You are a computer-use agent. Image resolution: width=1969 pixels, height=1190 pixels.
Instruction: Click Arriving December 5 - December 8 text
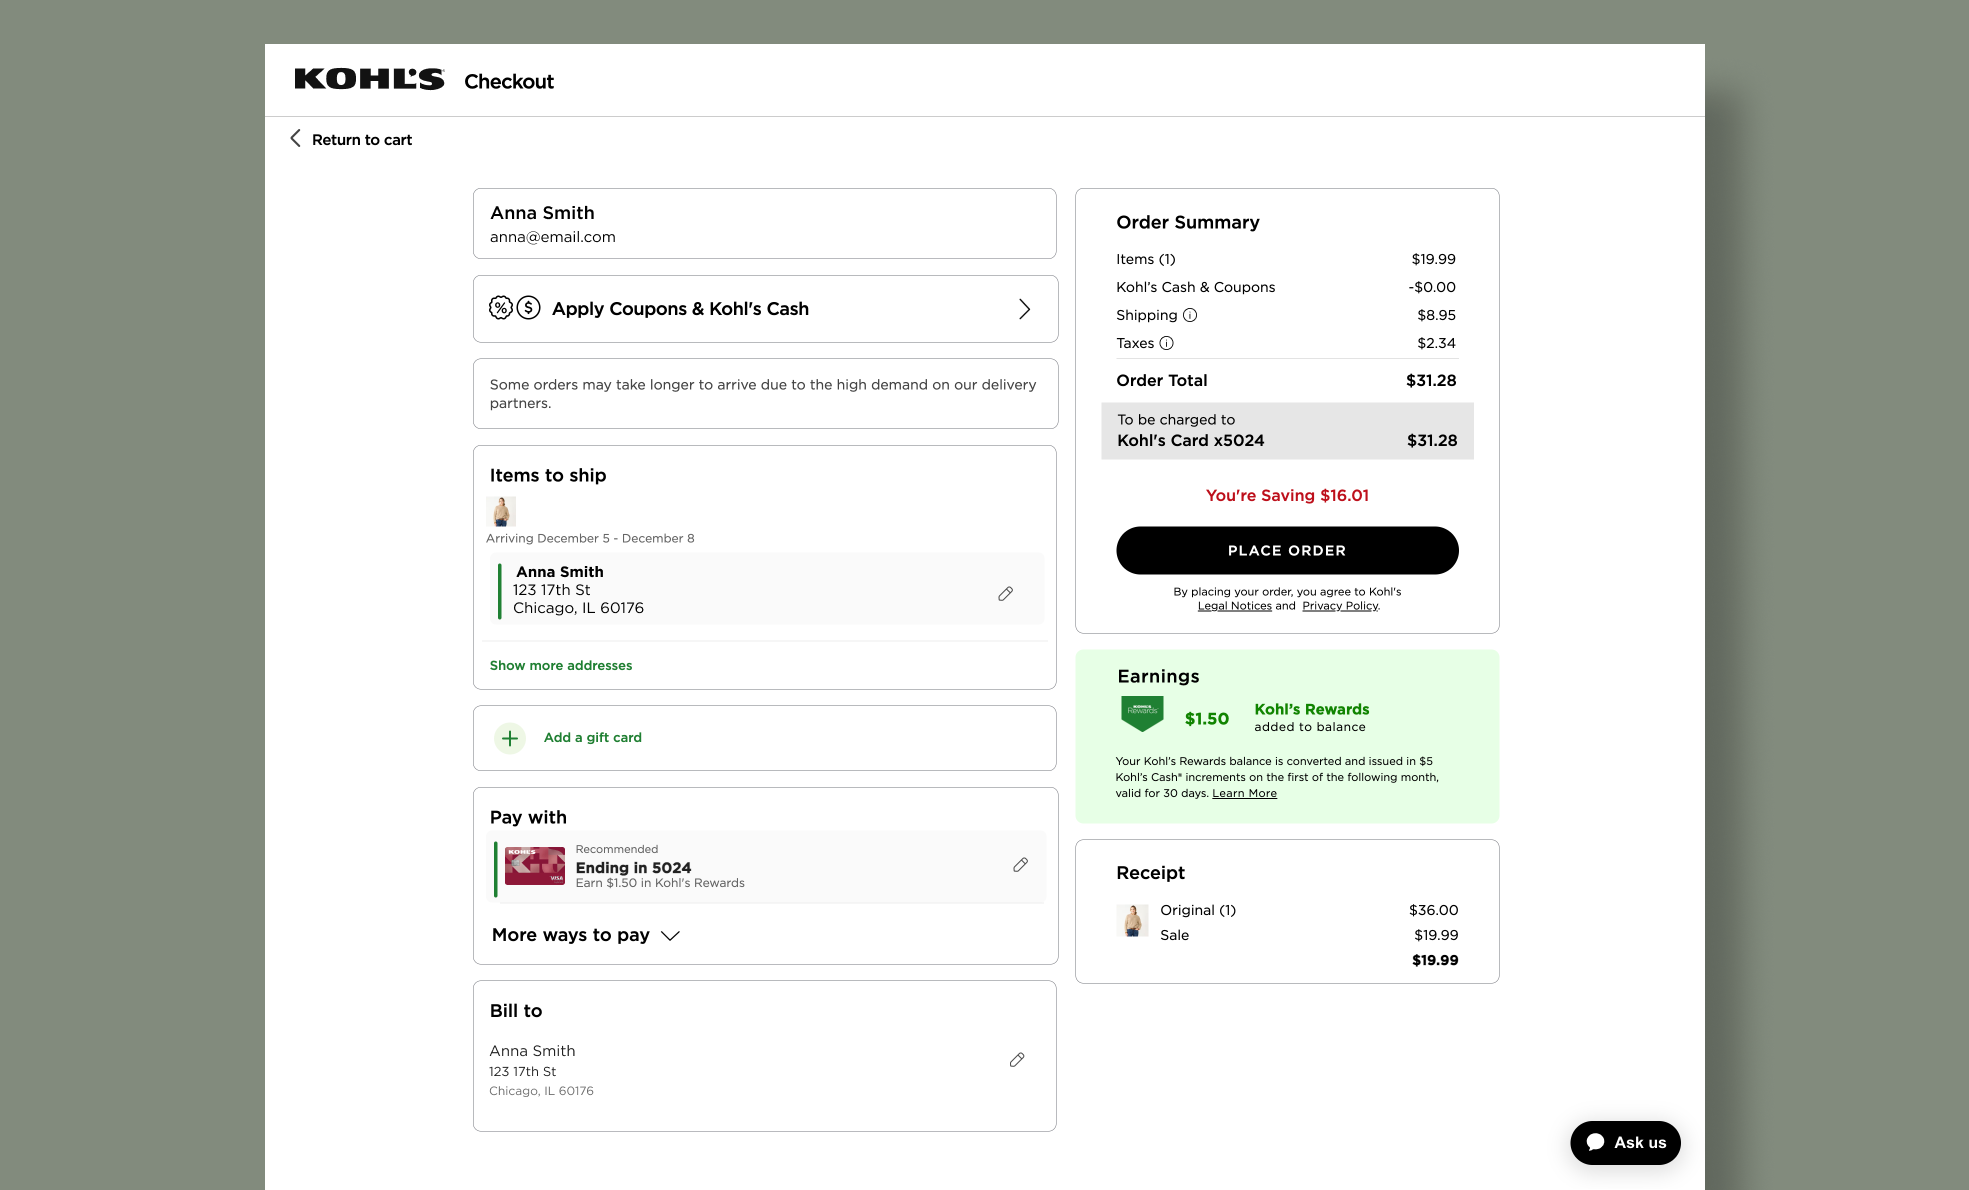(x=590, y=539)
